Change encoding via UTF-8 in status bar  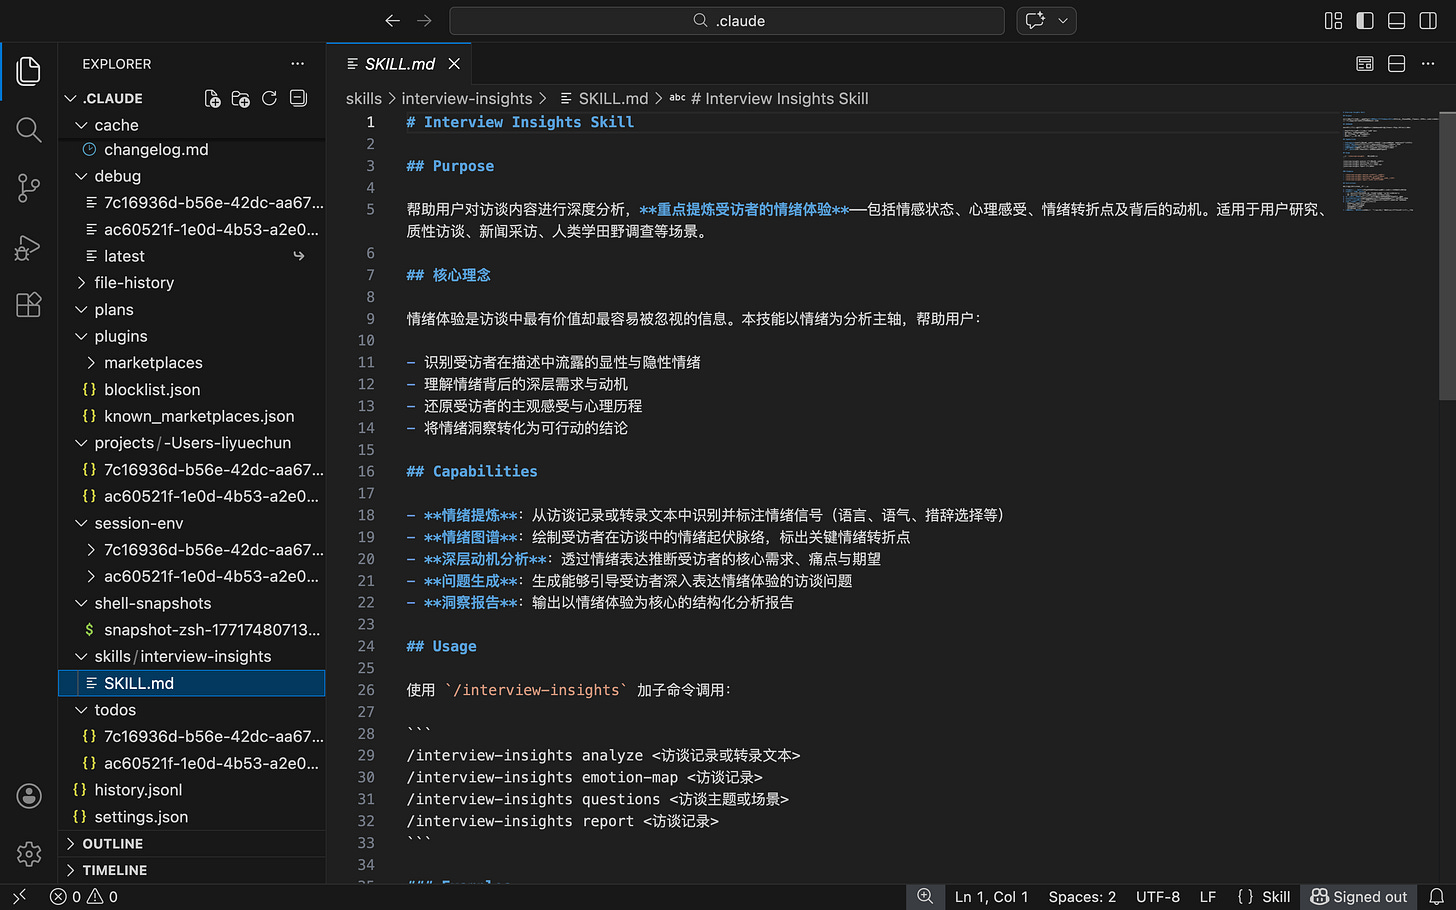point(1158,897)
